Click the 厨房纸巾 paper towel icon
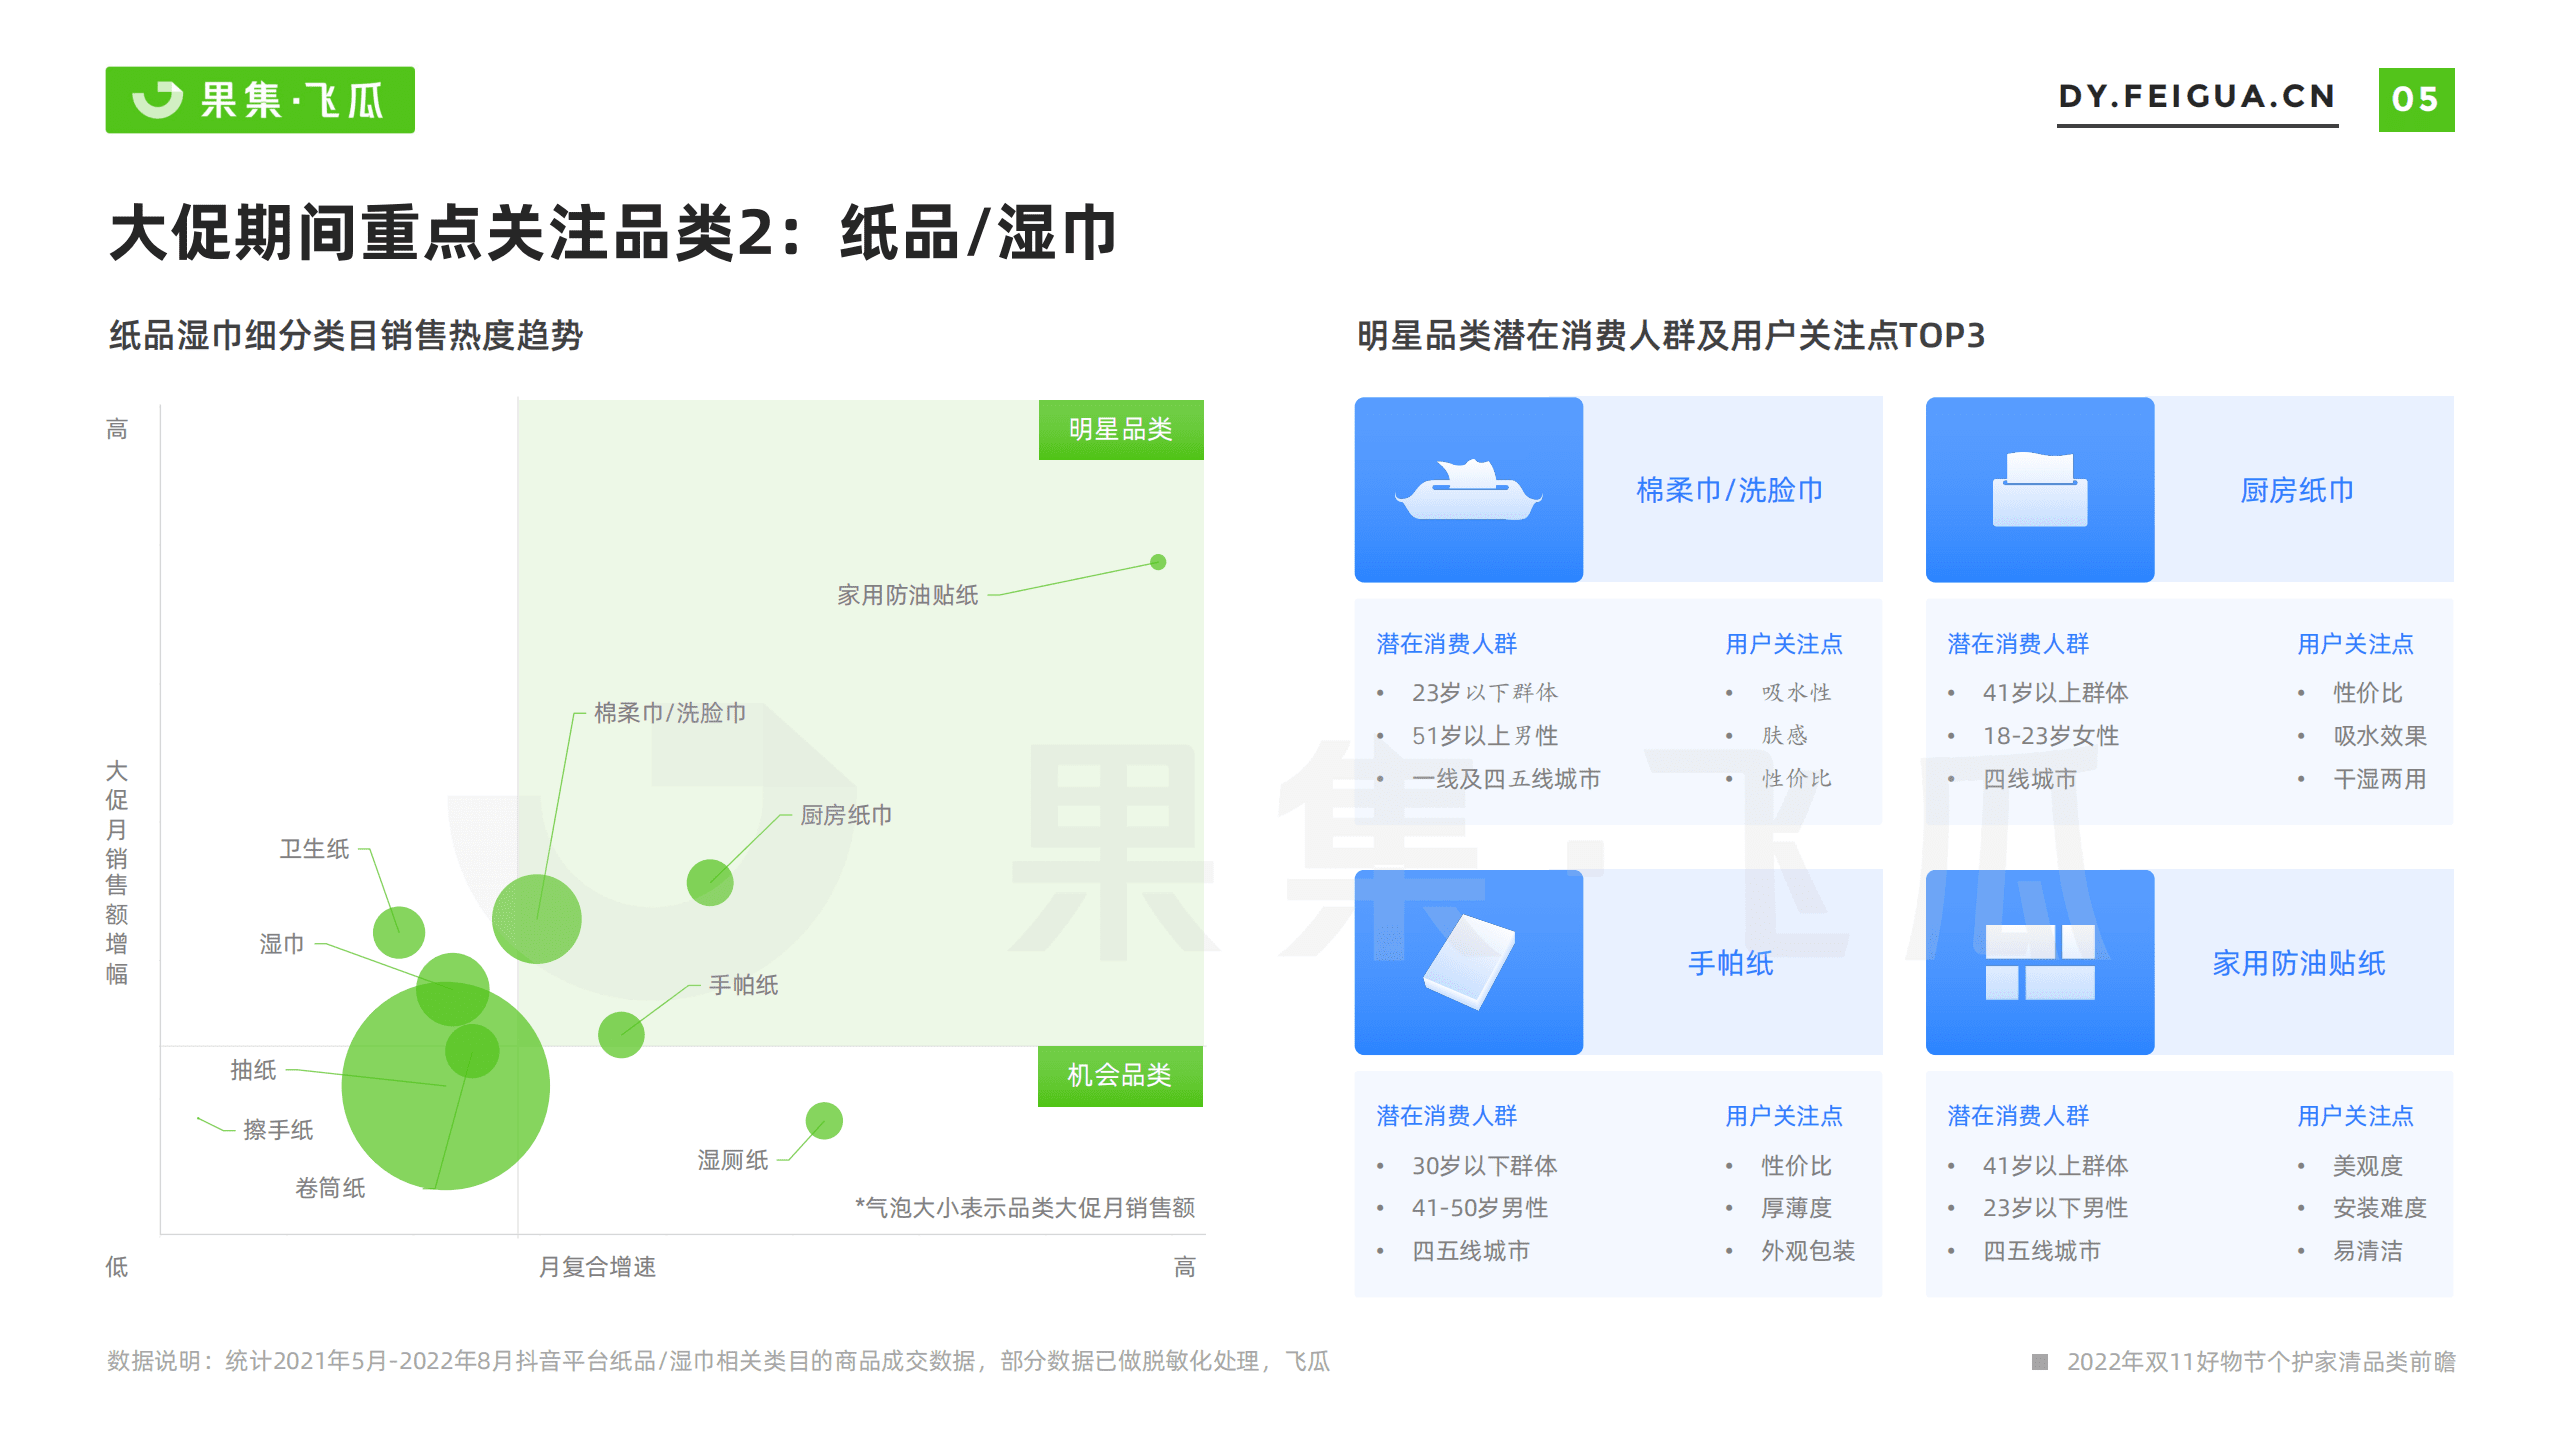 2039,489
